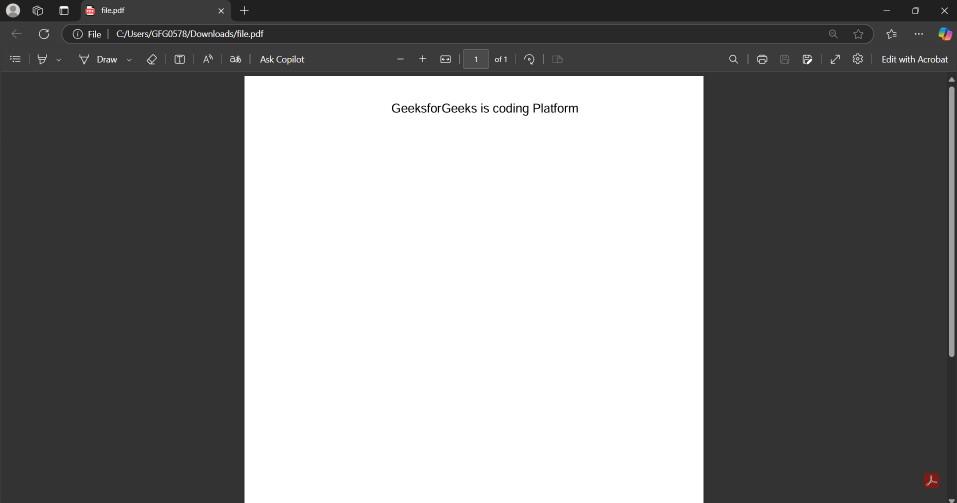Toggle Fit to width button

[446, 59]
